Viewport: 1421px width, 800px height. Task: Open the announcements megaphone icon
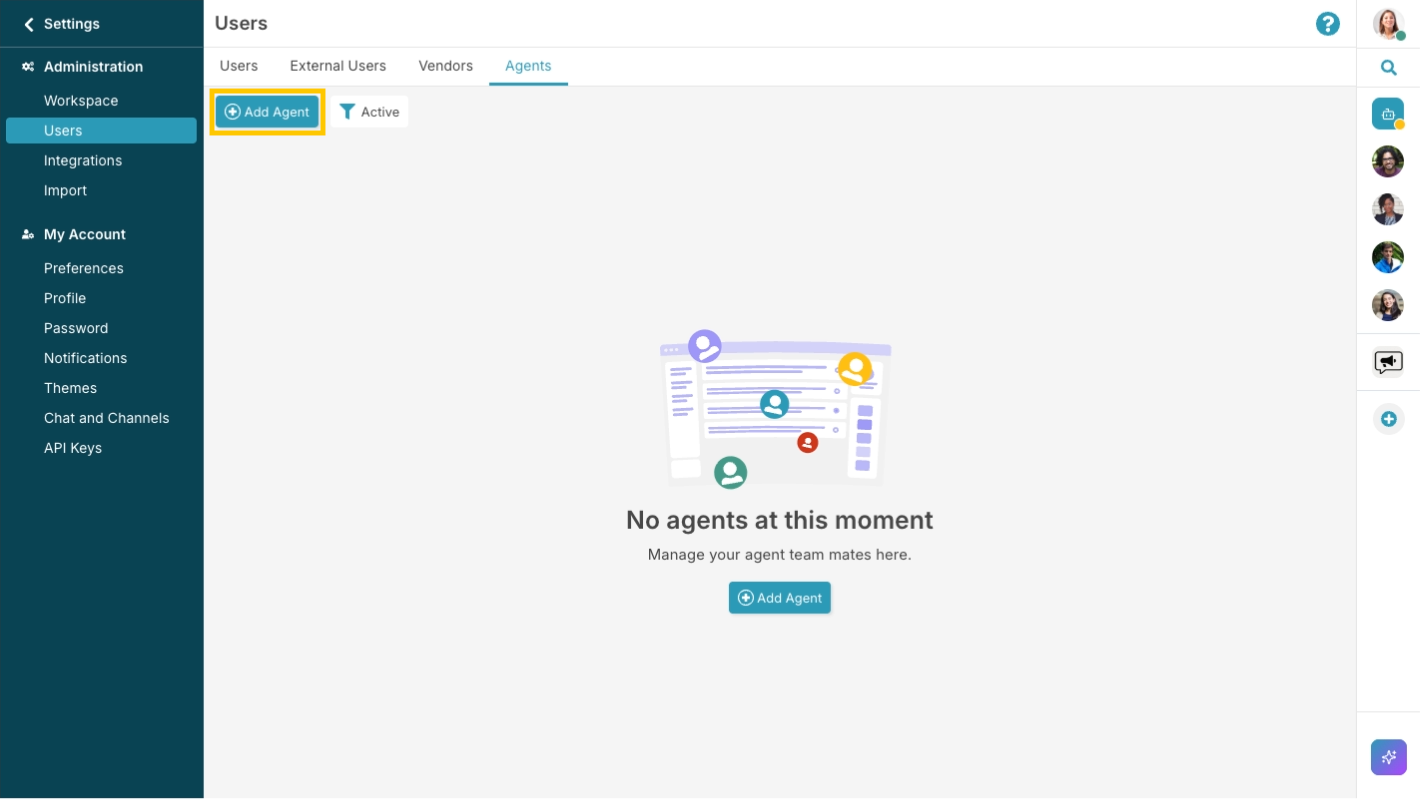coord(1388,362)
